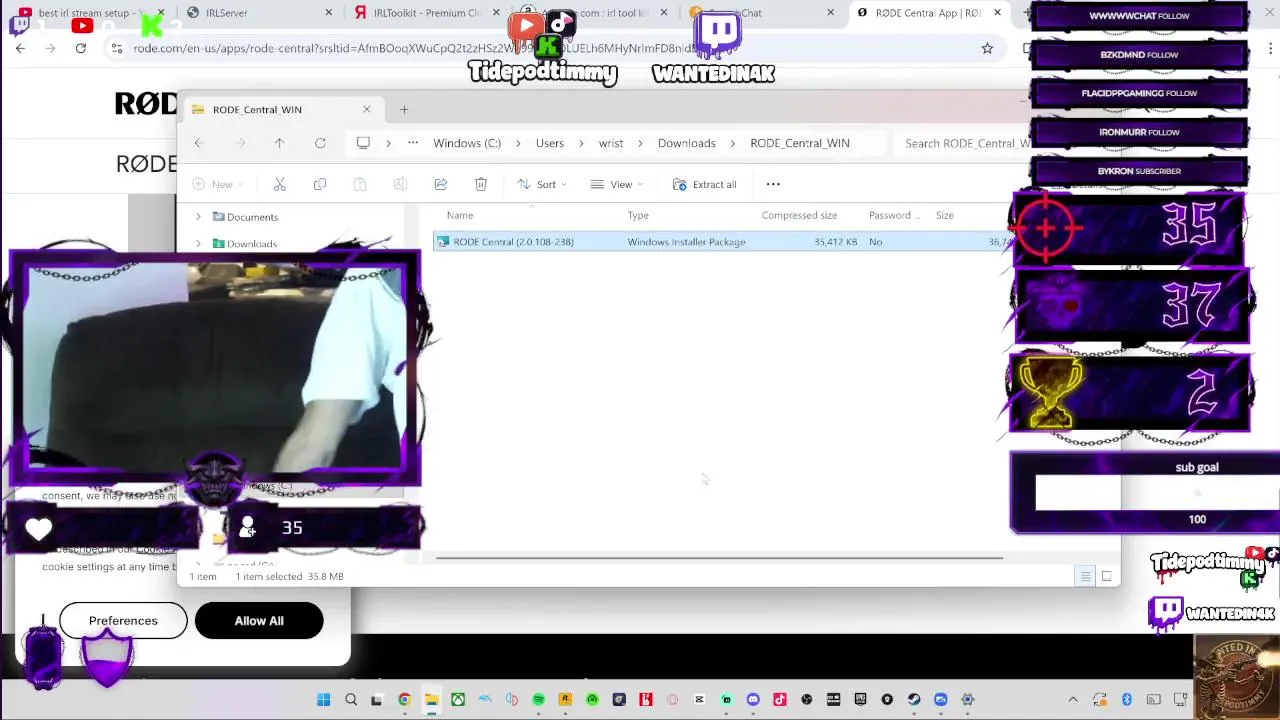This screenshot has width=1280, height=720.
Task: Expand hidden breadcrumb path ellipsis
Action: pyautogui.click(x=413, y=143)
